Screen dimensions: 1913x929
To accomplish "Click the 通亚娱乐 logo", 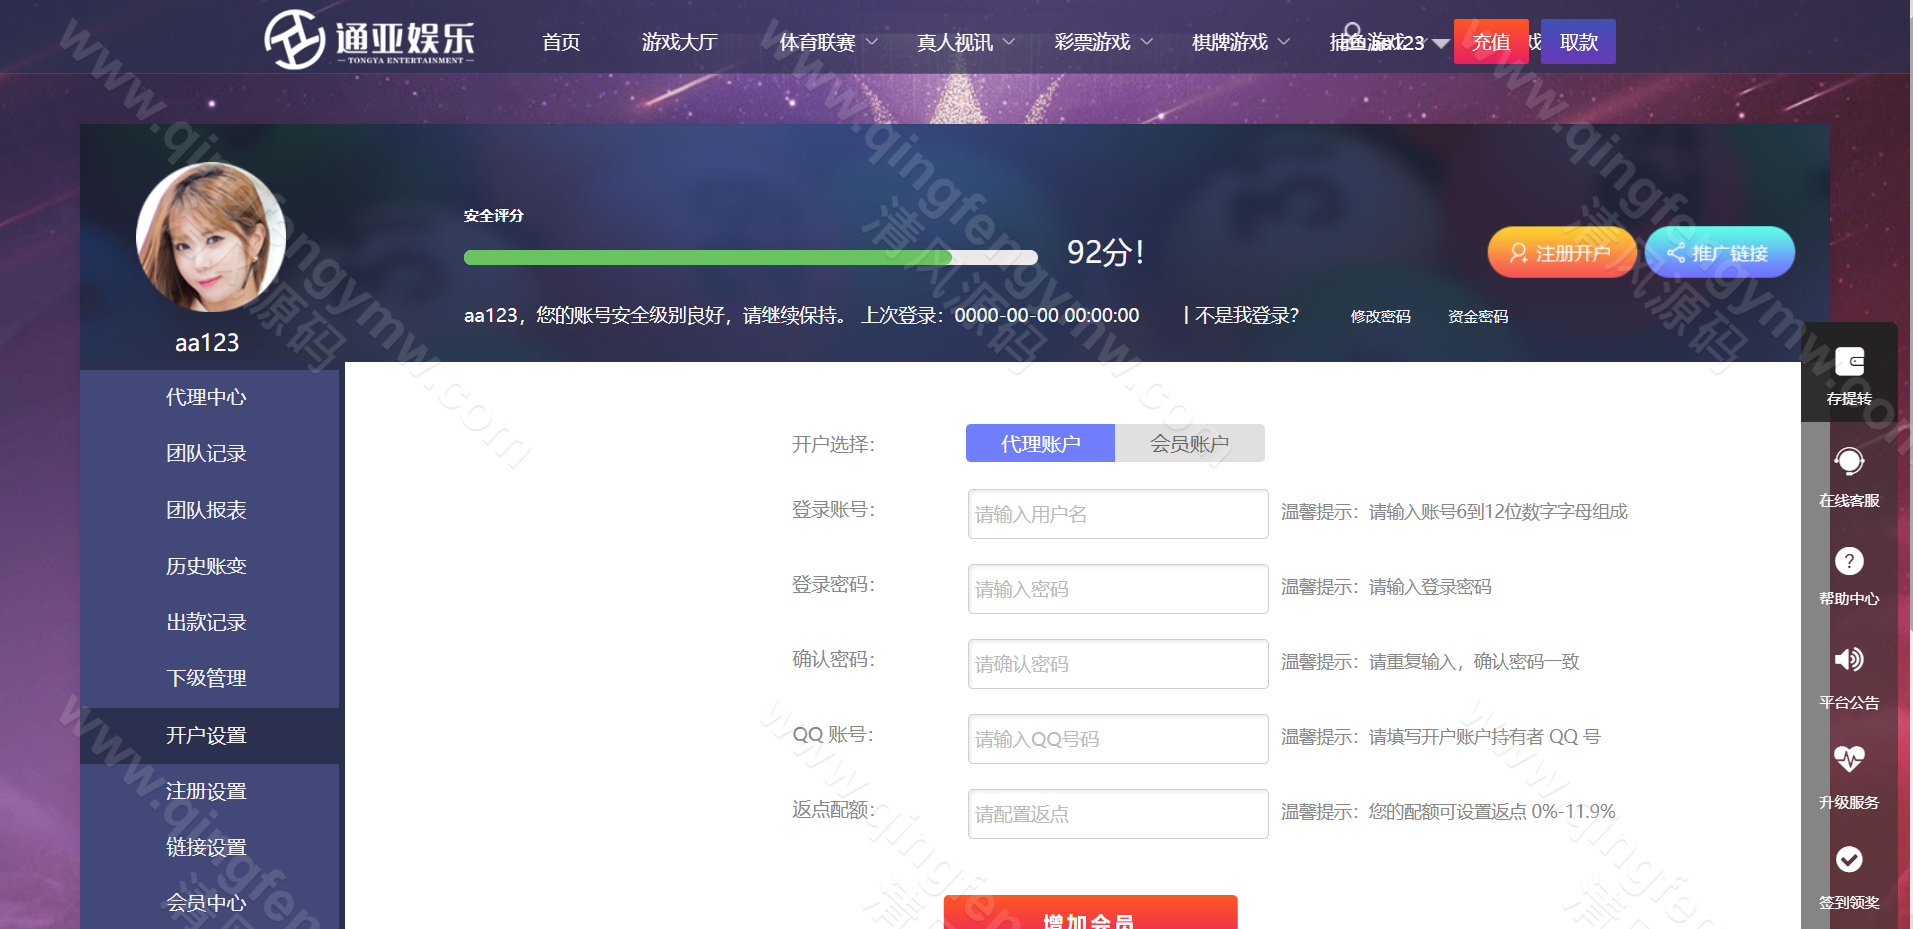I will coord(369,40).
